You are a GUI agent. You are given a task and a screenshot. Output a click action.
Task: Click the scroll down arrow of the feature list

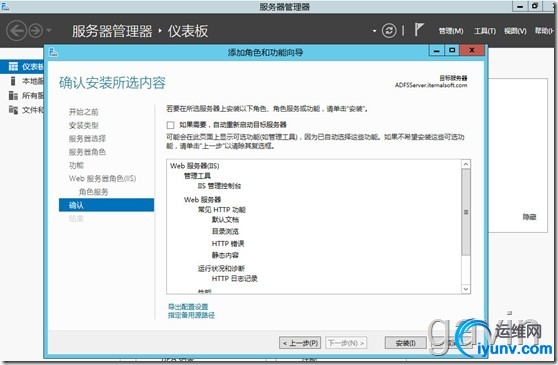pos(466,289)
